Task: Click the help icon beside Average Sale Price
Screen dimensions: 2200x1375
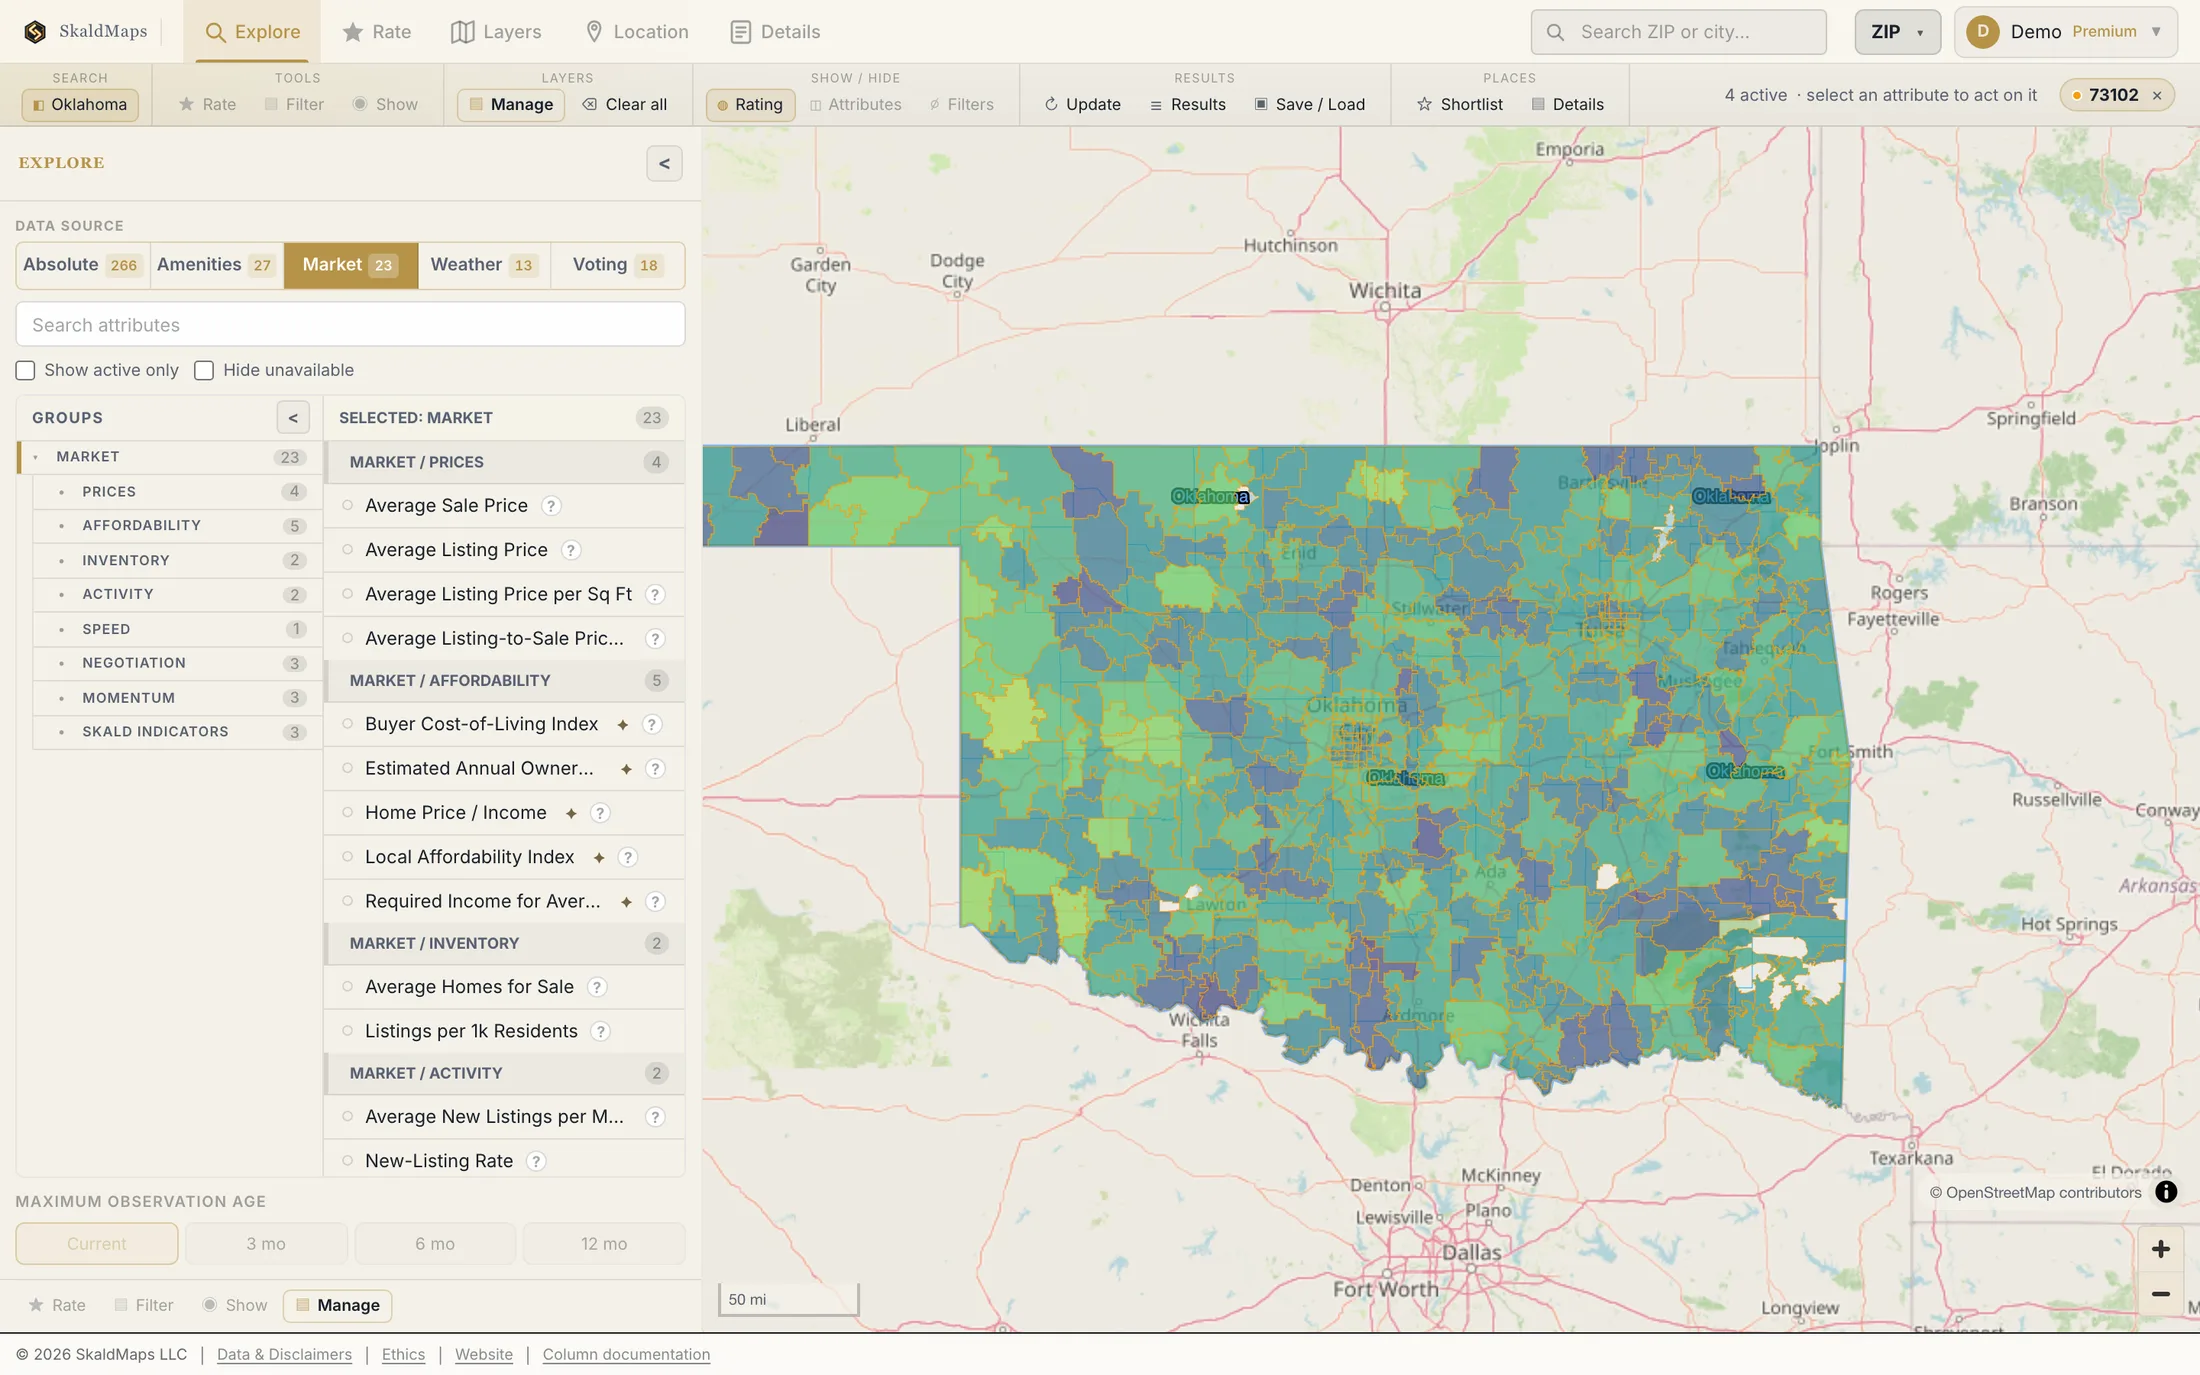Action: 551,506
